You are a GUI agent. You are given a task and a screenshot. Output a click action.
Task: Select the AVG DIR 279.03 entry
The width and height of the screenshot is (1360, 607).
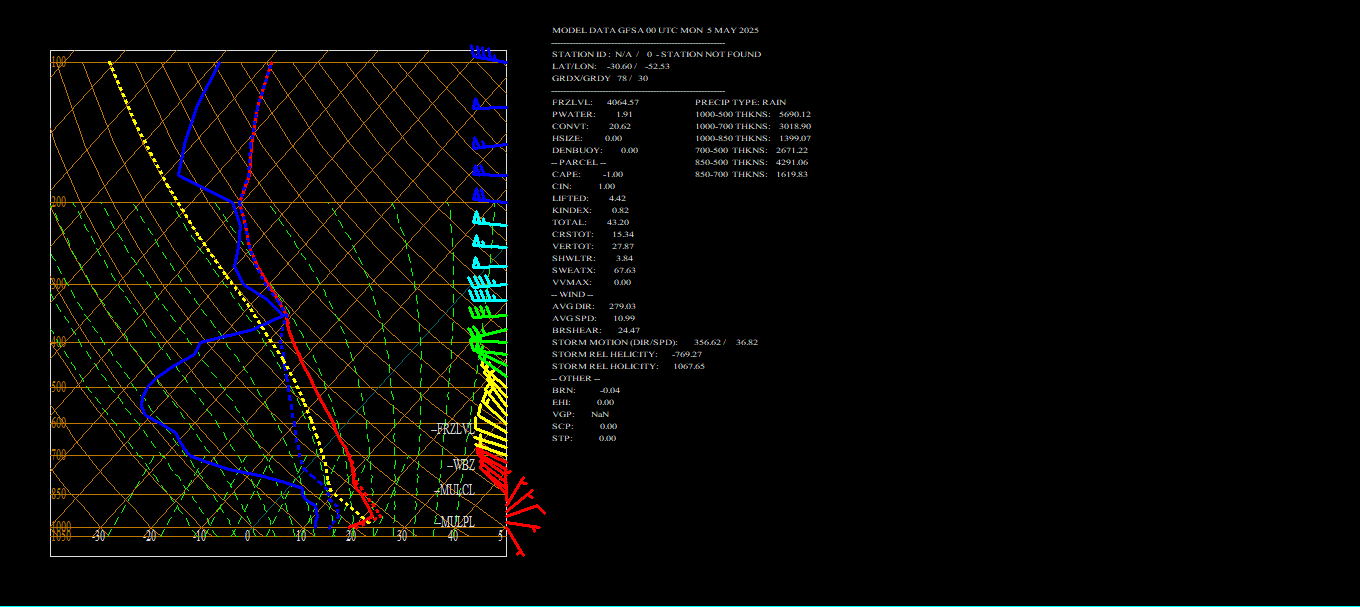[595, 306]
